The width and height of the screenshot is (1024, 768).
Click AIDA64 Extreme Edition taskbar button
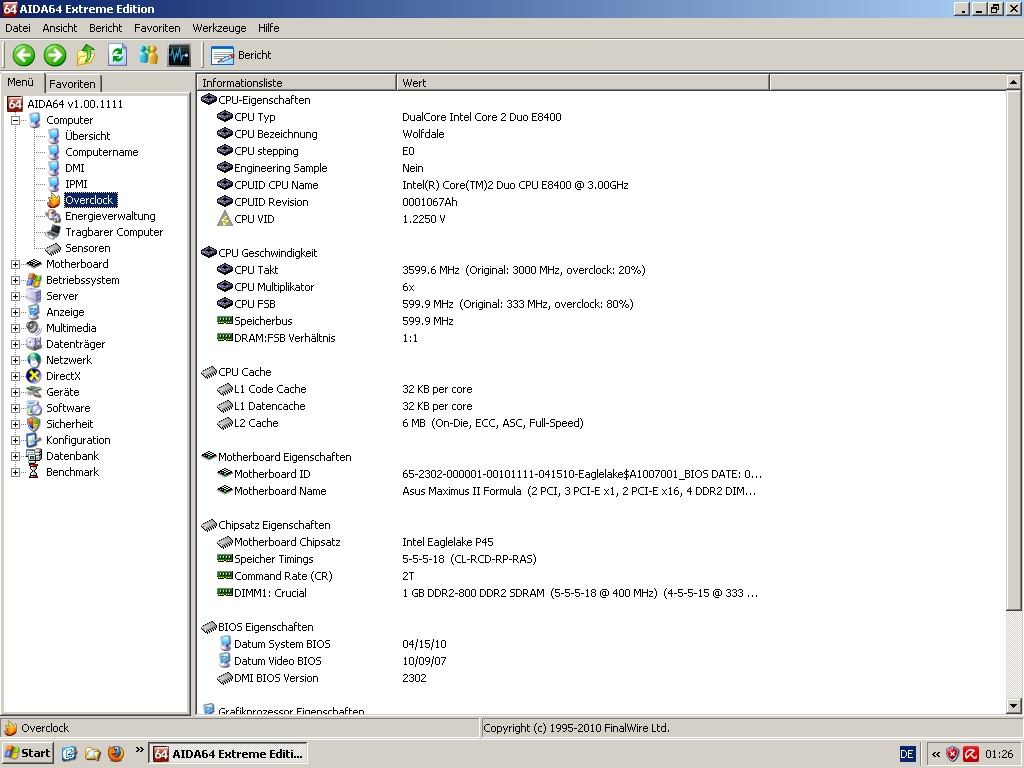(x=228, y=754)
